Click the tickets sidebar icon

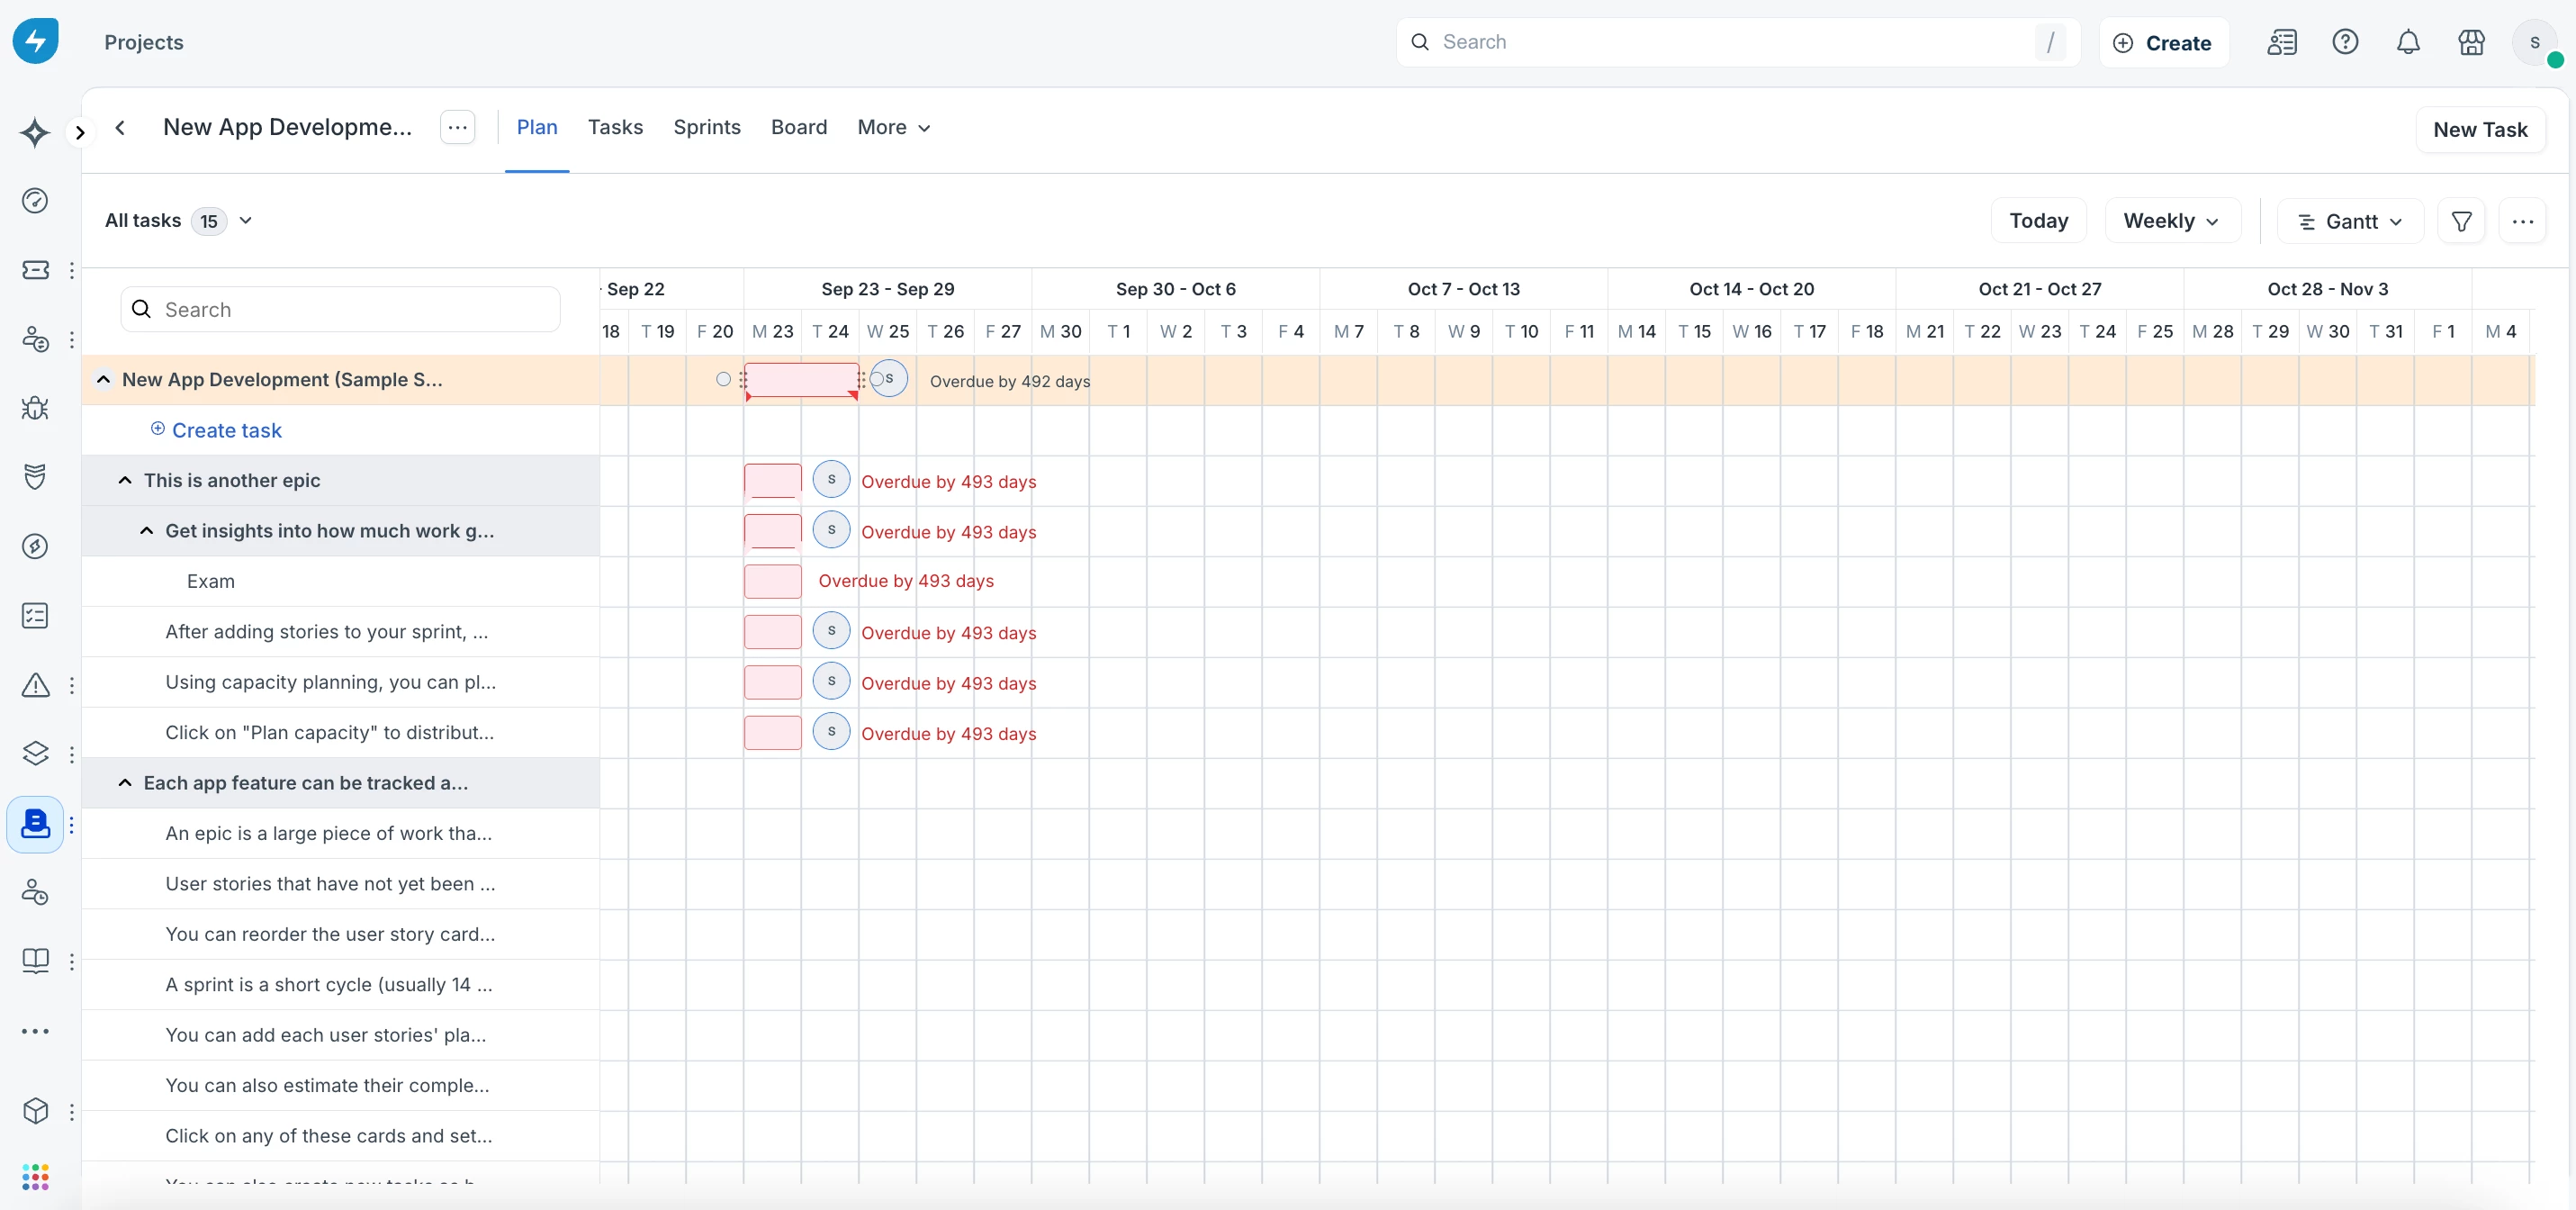click(35, 270)
